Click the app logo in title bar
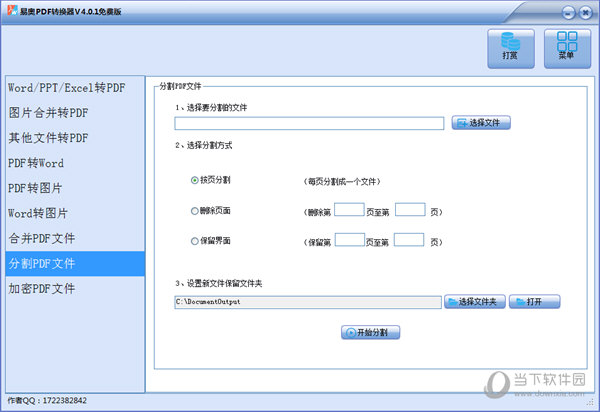600x412 pixels. click(x=12, y=10)
